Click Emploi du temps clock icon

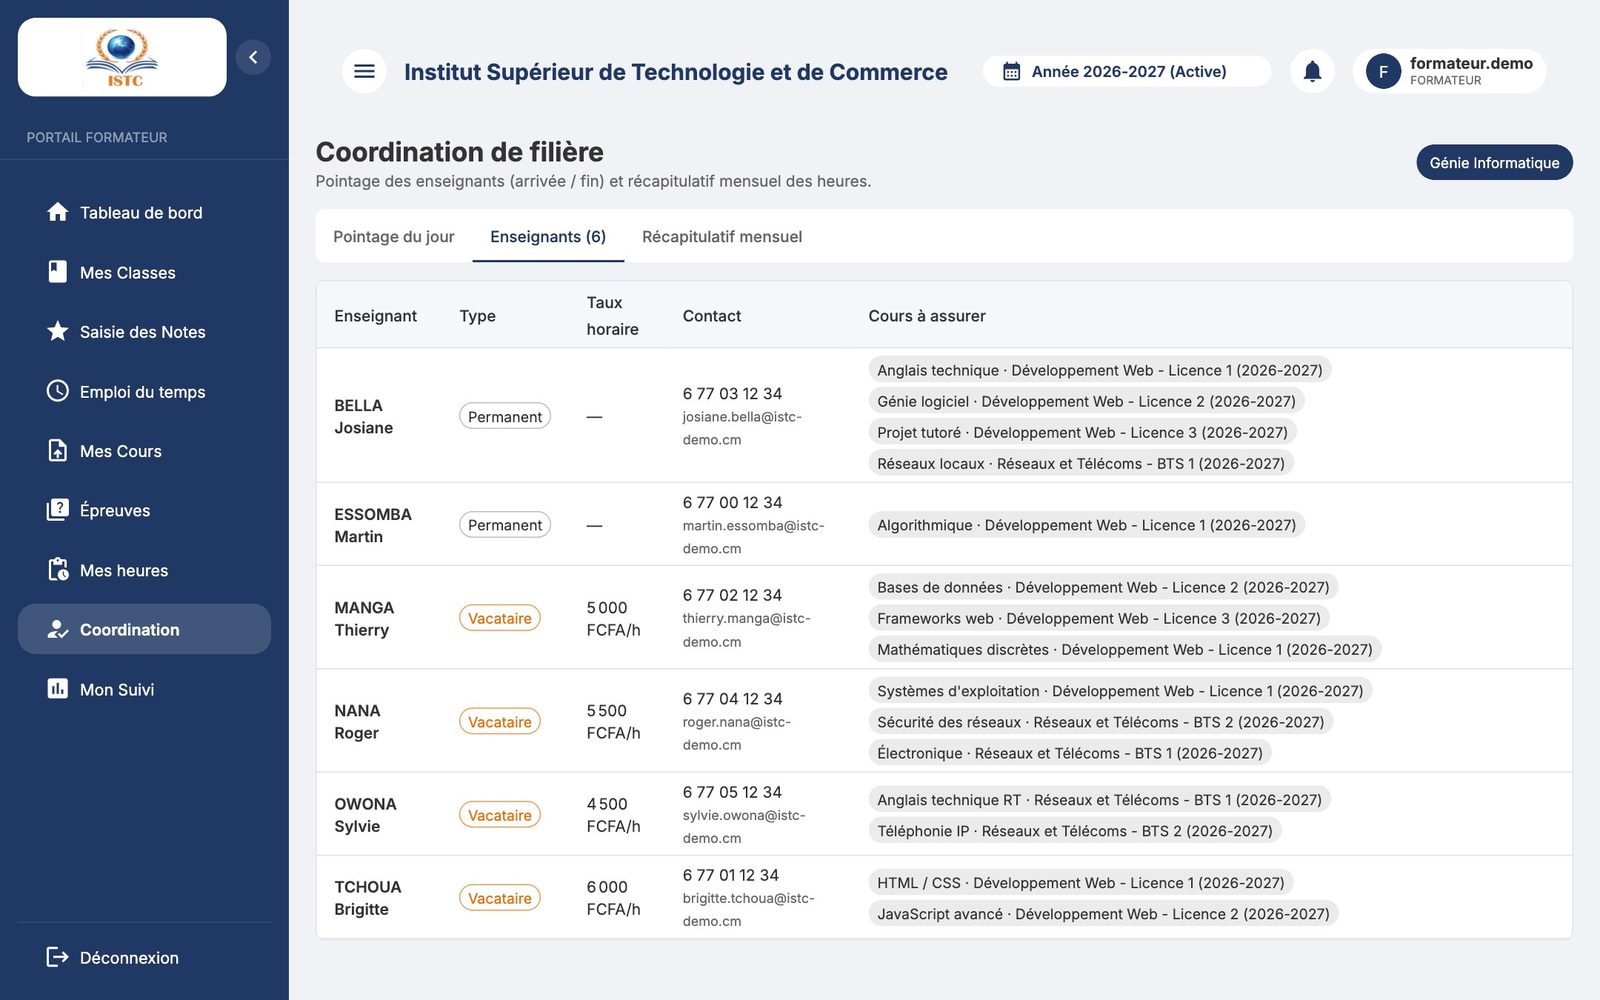58,391
